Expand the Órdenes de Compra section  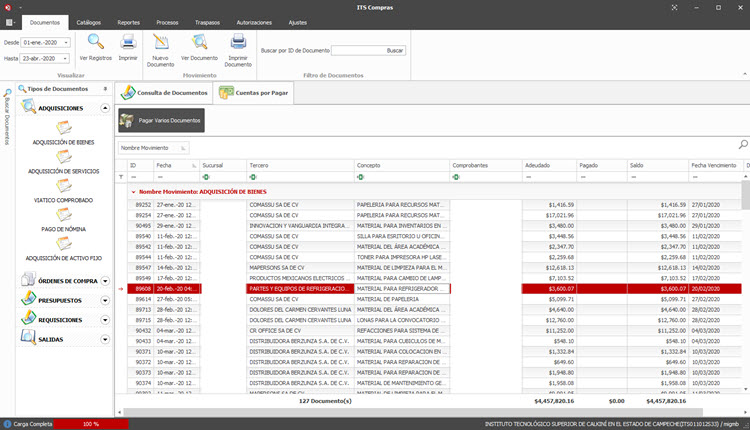[x=105, y=281]
